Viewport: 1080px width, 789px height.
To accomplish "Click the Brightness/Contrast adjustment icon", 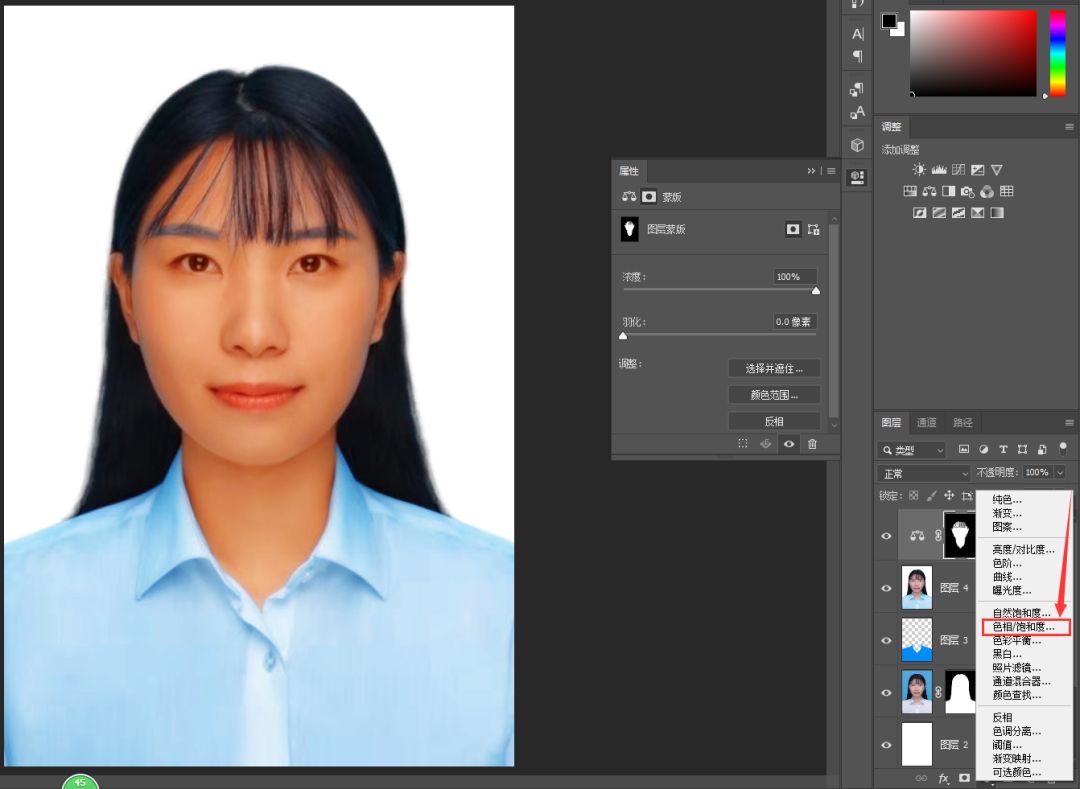I will coord(919,170).
